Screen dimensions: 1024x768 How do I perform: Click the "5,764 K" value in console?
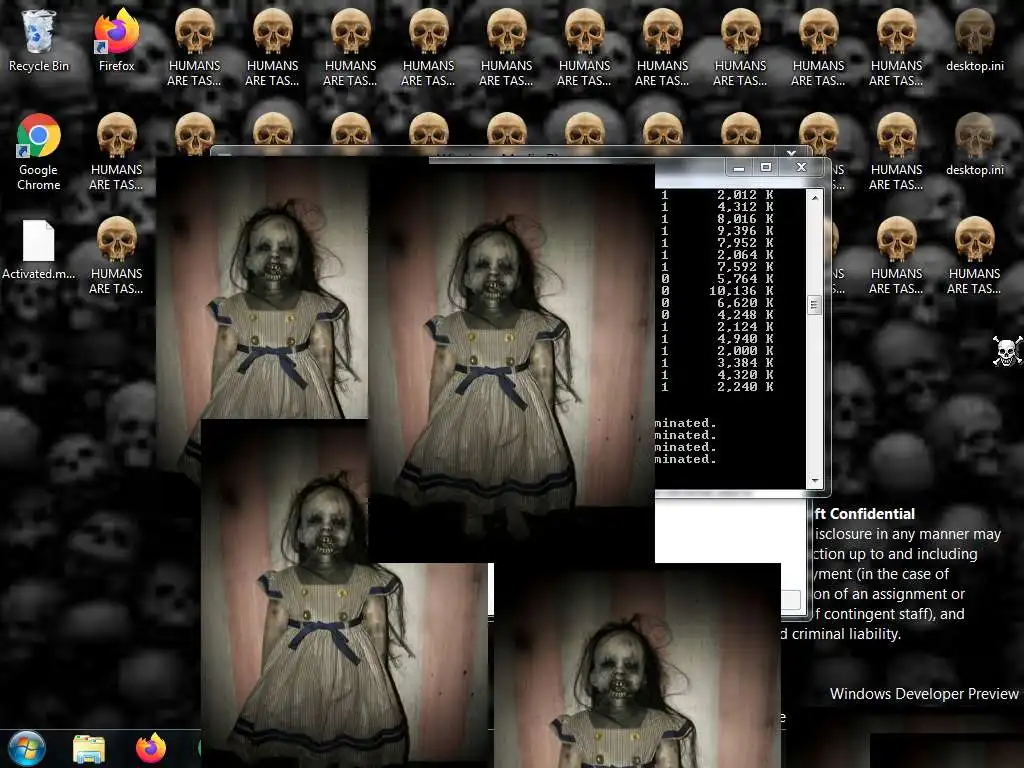745,279
